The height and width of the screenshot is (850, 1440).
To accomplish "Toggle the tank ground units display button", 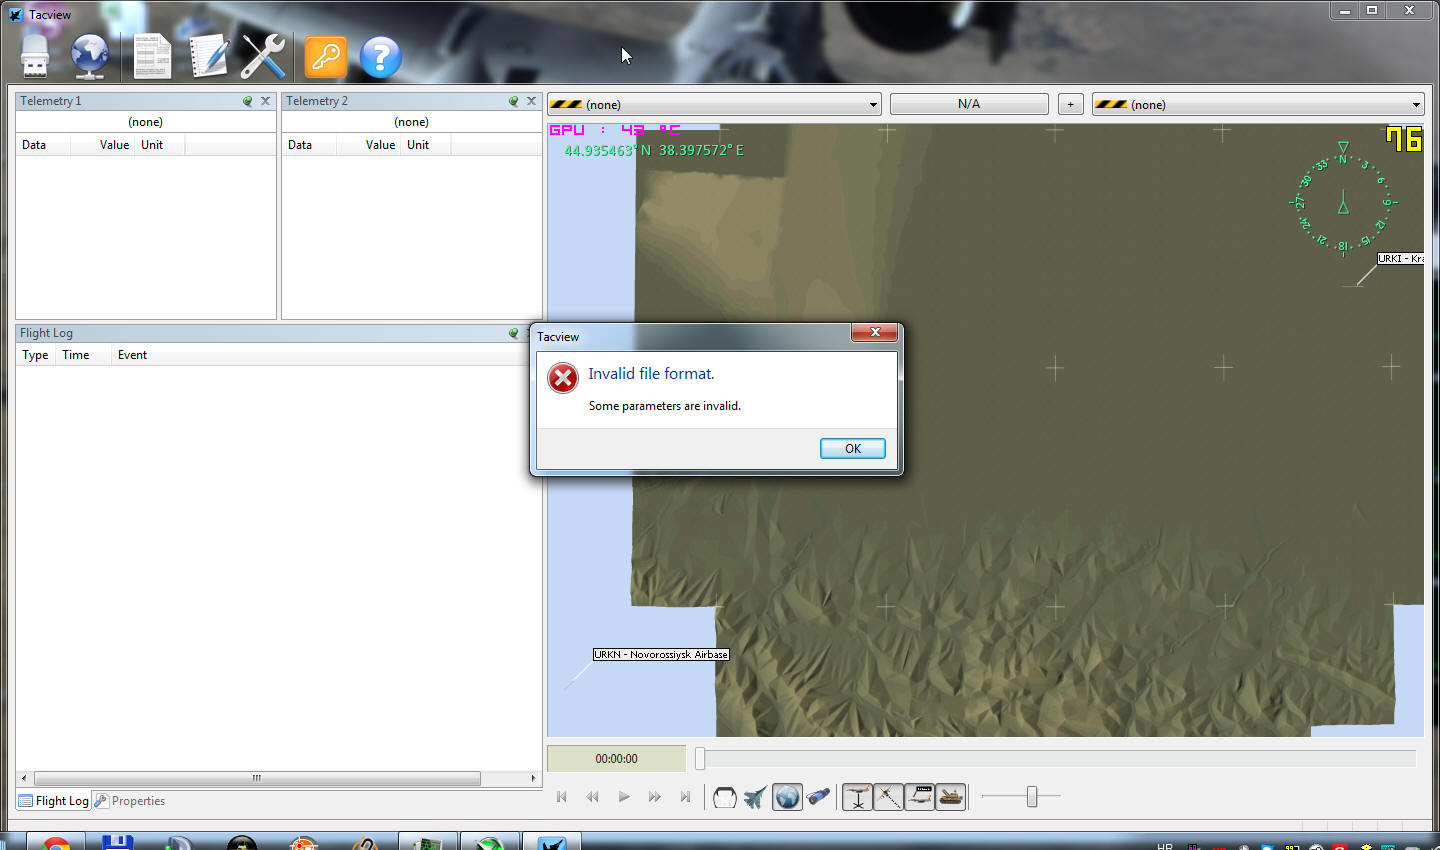I will [x=950, y=797].
